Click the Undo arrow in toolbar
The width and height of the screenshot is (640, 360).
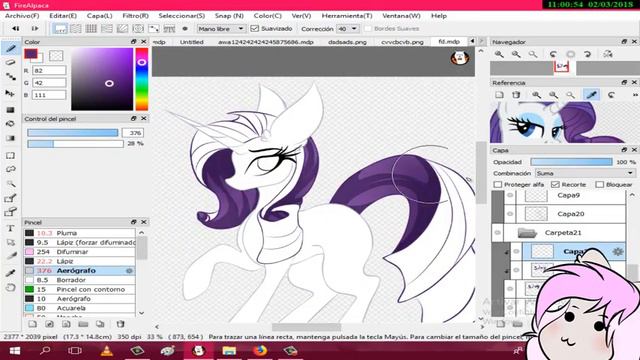point(16,29)
